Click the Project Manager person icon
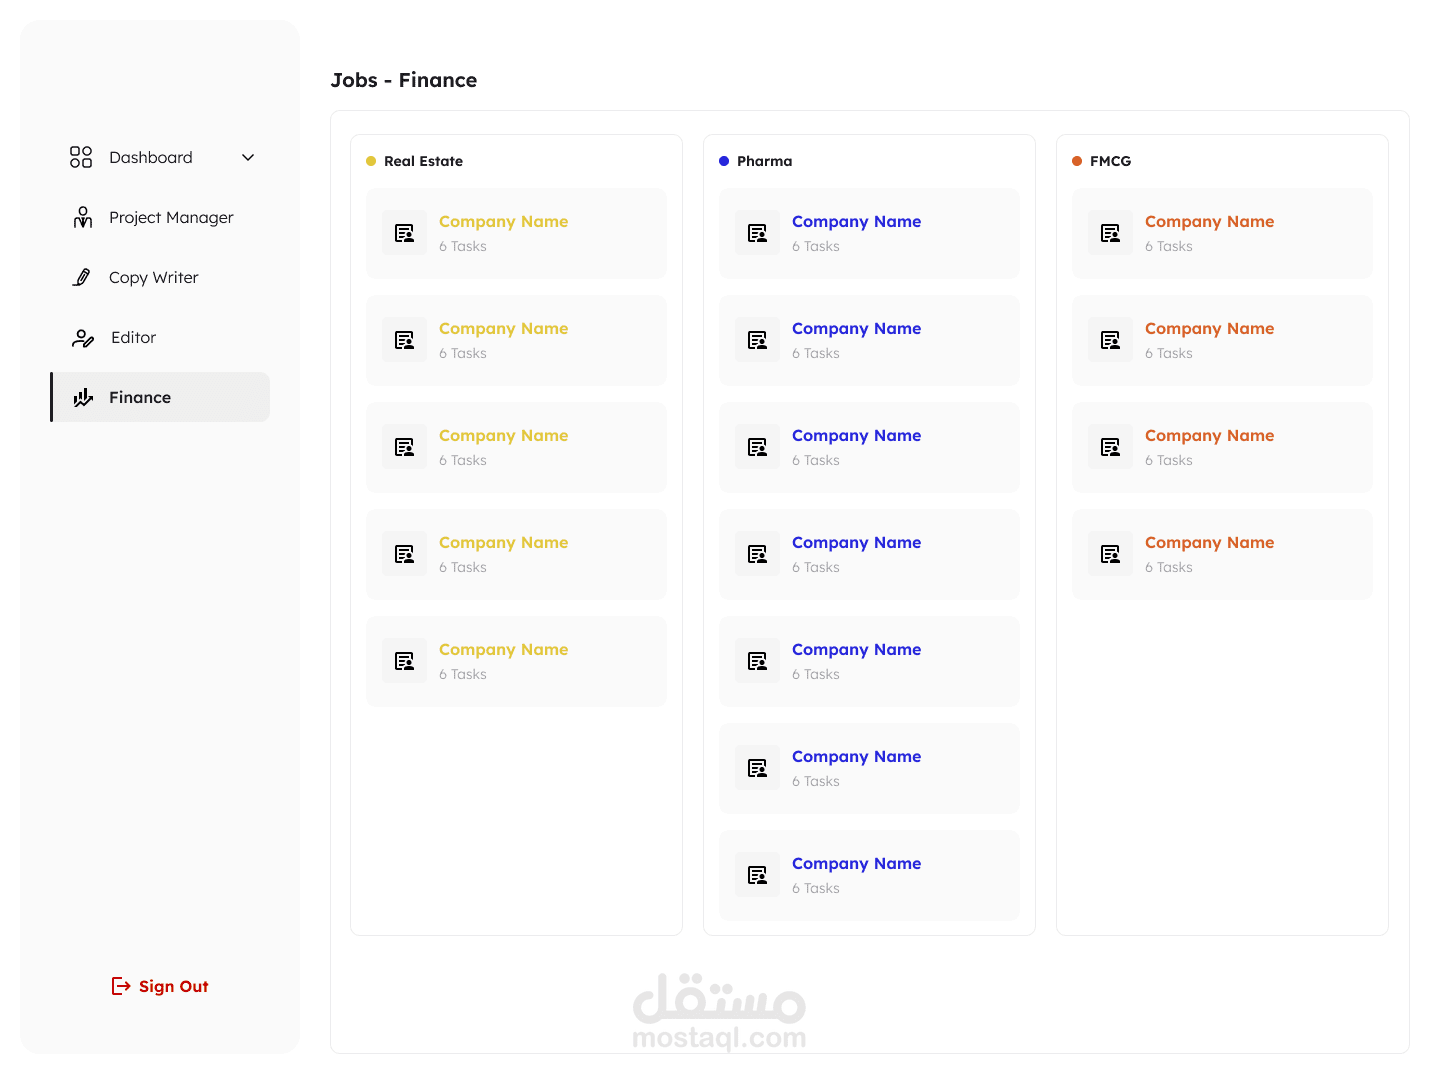The width and height of the screenshot is (1440, 1074). pyautogui.click(x=83, y=217)
